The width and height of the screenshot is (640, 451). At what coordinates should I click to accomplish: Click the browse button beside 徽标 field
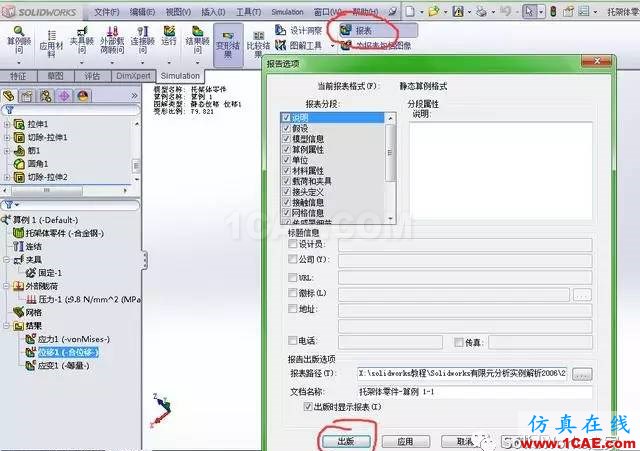point(582,294)
